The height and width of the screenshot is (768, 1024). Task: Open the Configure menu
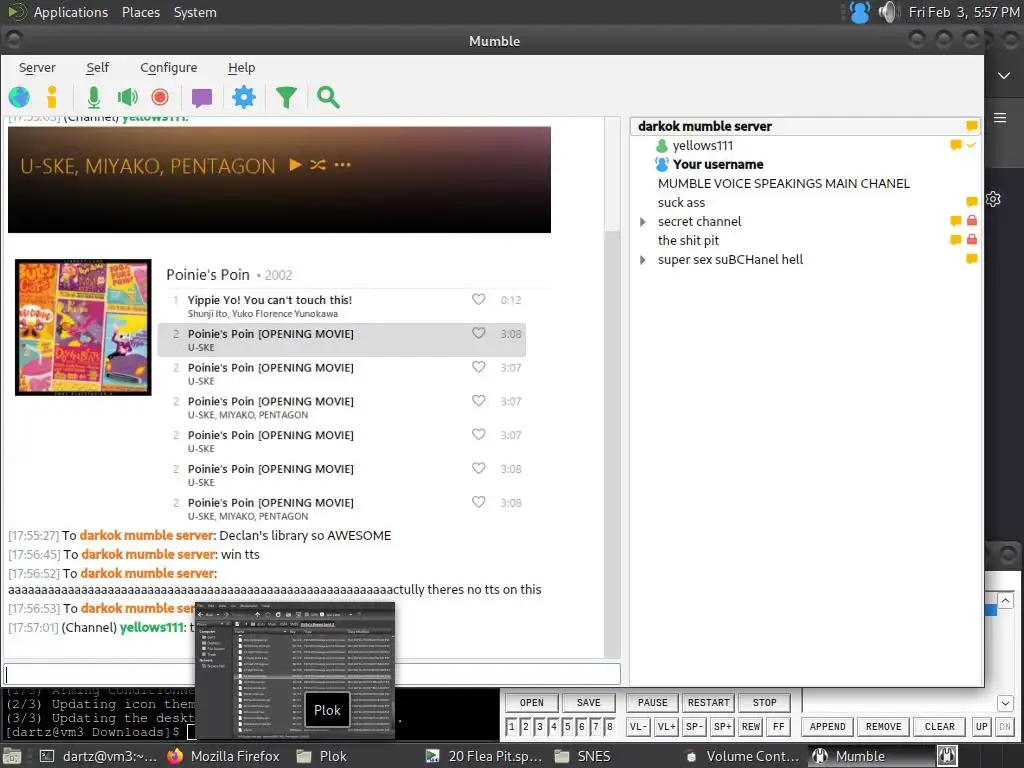(x=168, y=67)
